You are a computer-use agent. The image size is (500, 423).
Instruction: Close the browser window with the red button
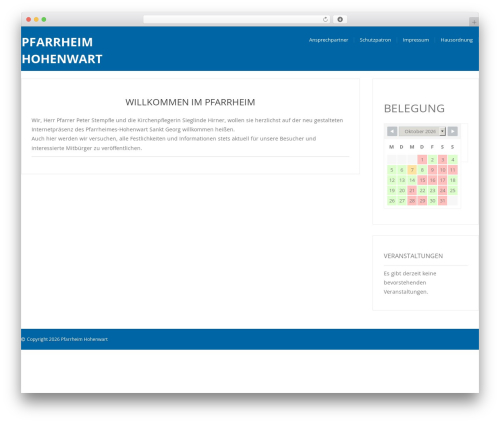[x=29, y=19]
